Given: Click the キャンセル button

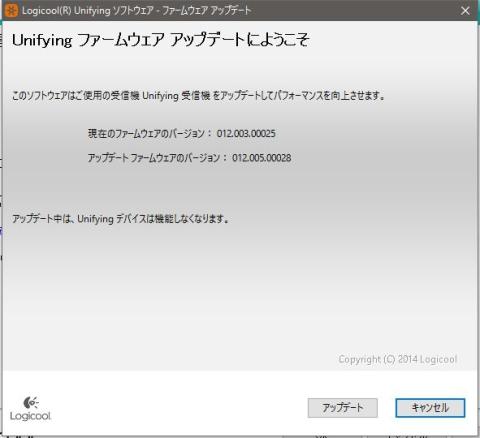Looking at the screenshot, I should [x=430, y=408].
